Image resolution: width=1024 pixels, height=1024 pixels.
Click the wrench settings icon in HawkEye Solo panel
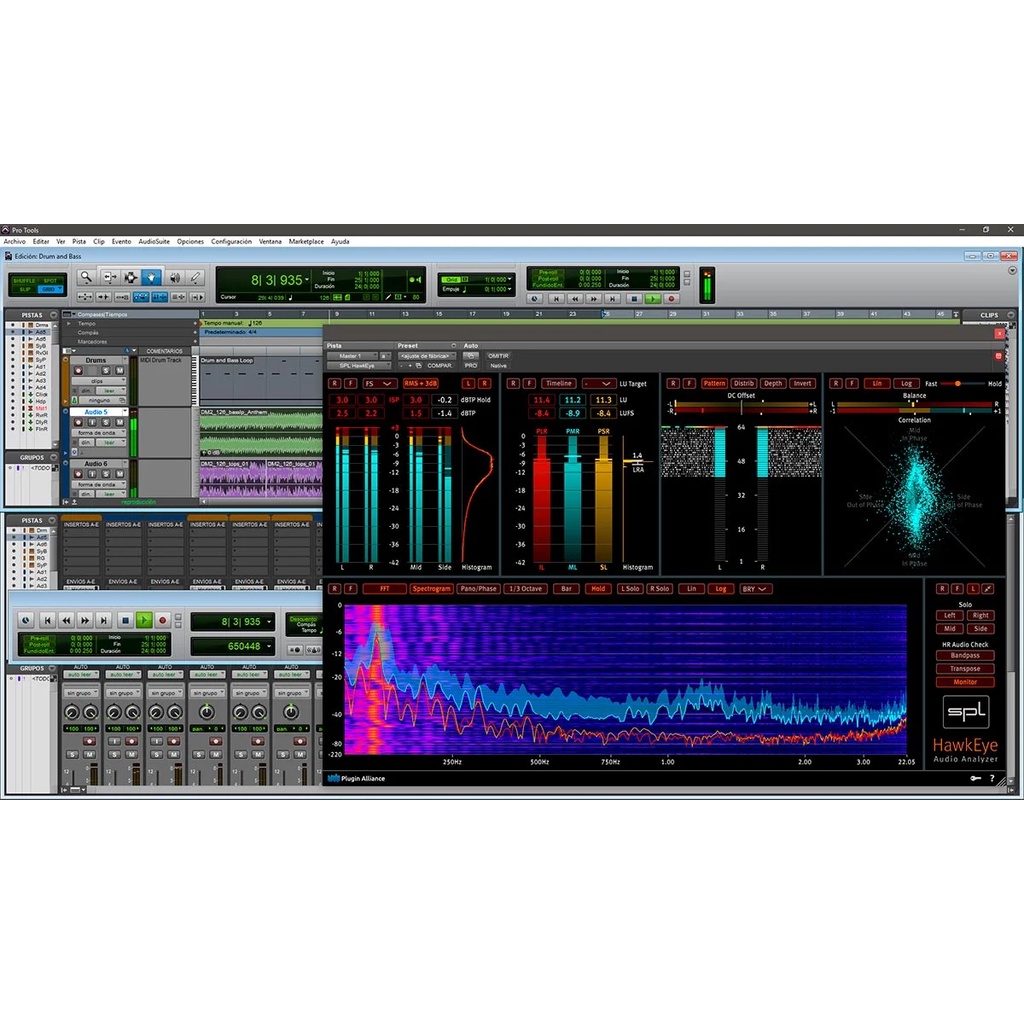pyautogui.click(x=988, y=589)
